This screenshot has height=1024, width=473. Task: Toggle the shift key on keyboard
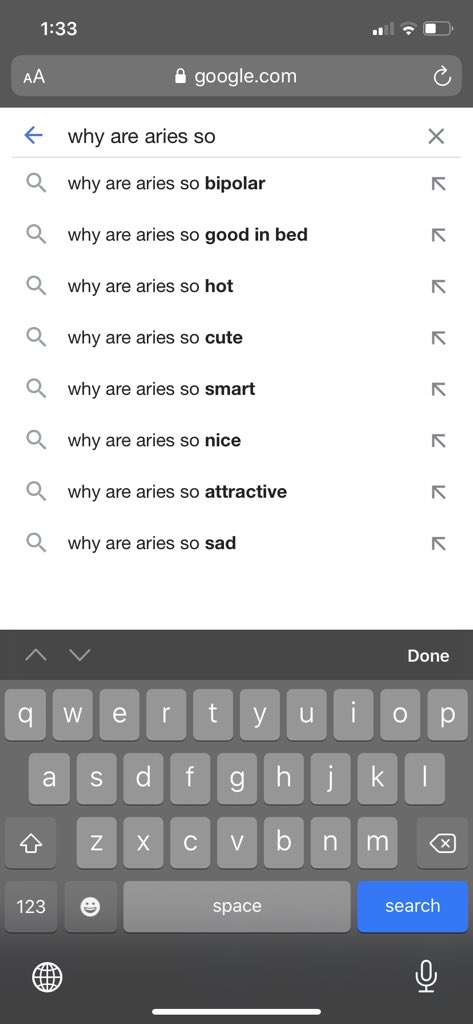tap(30, 843)
